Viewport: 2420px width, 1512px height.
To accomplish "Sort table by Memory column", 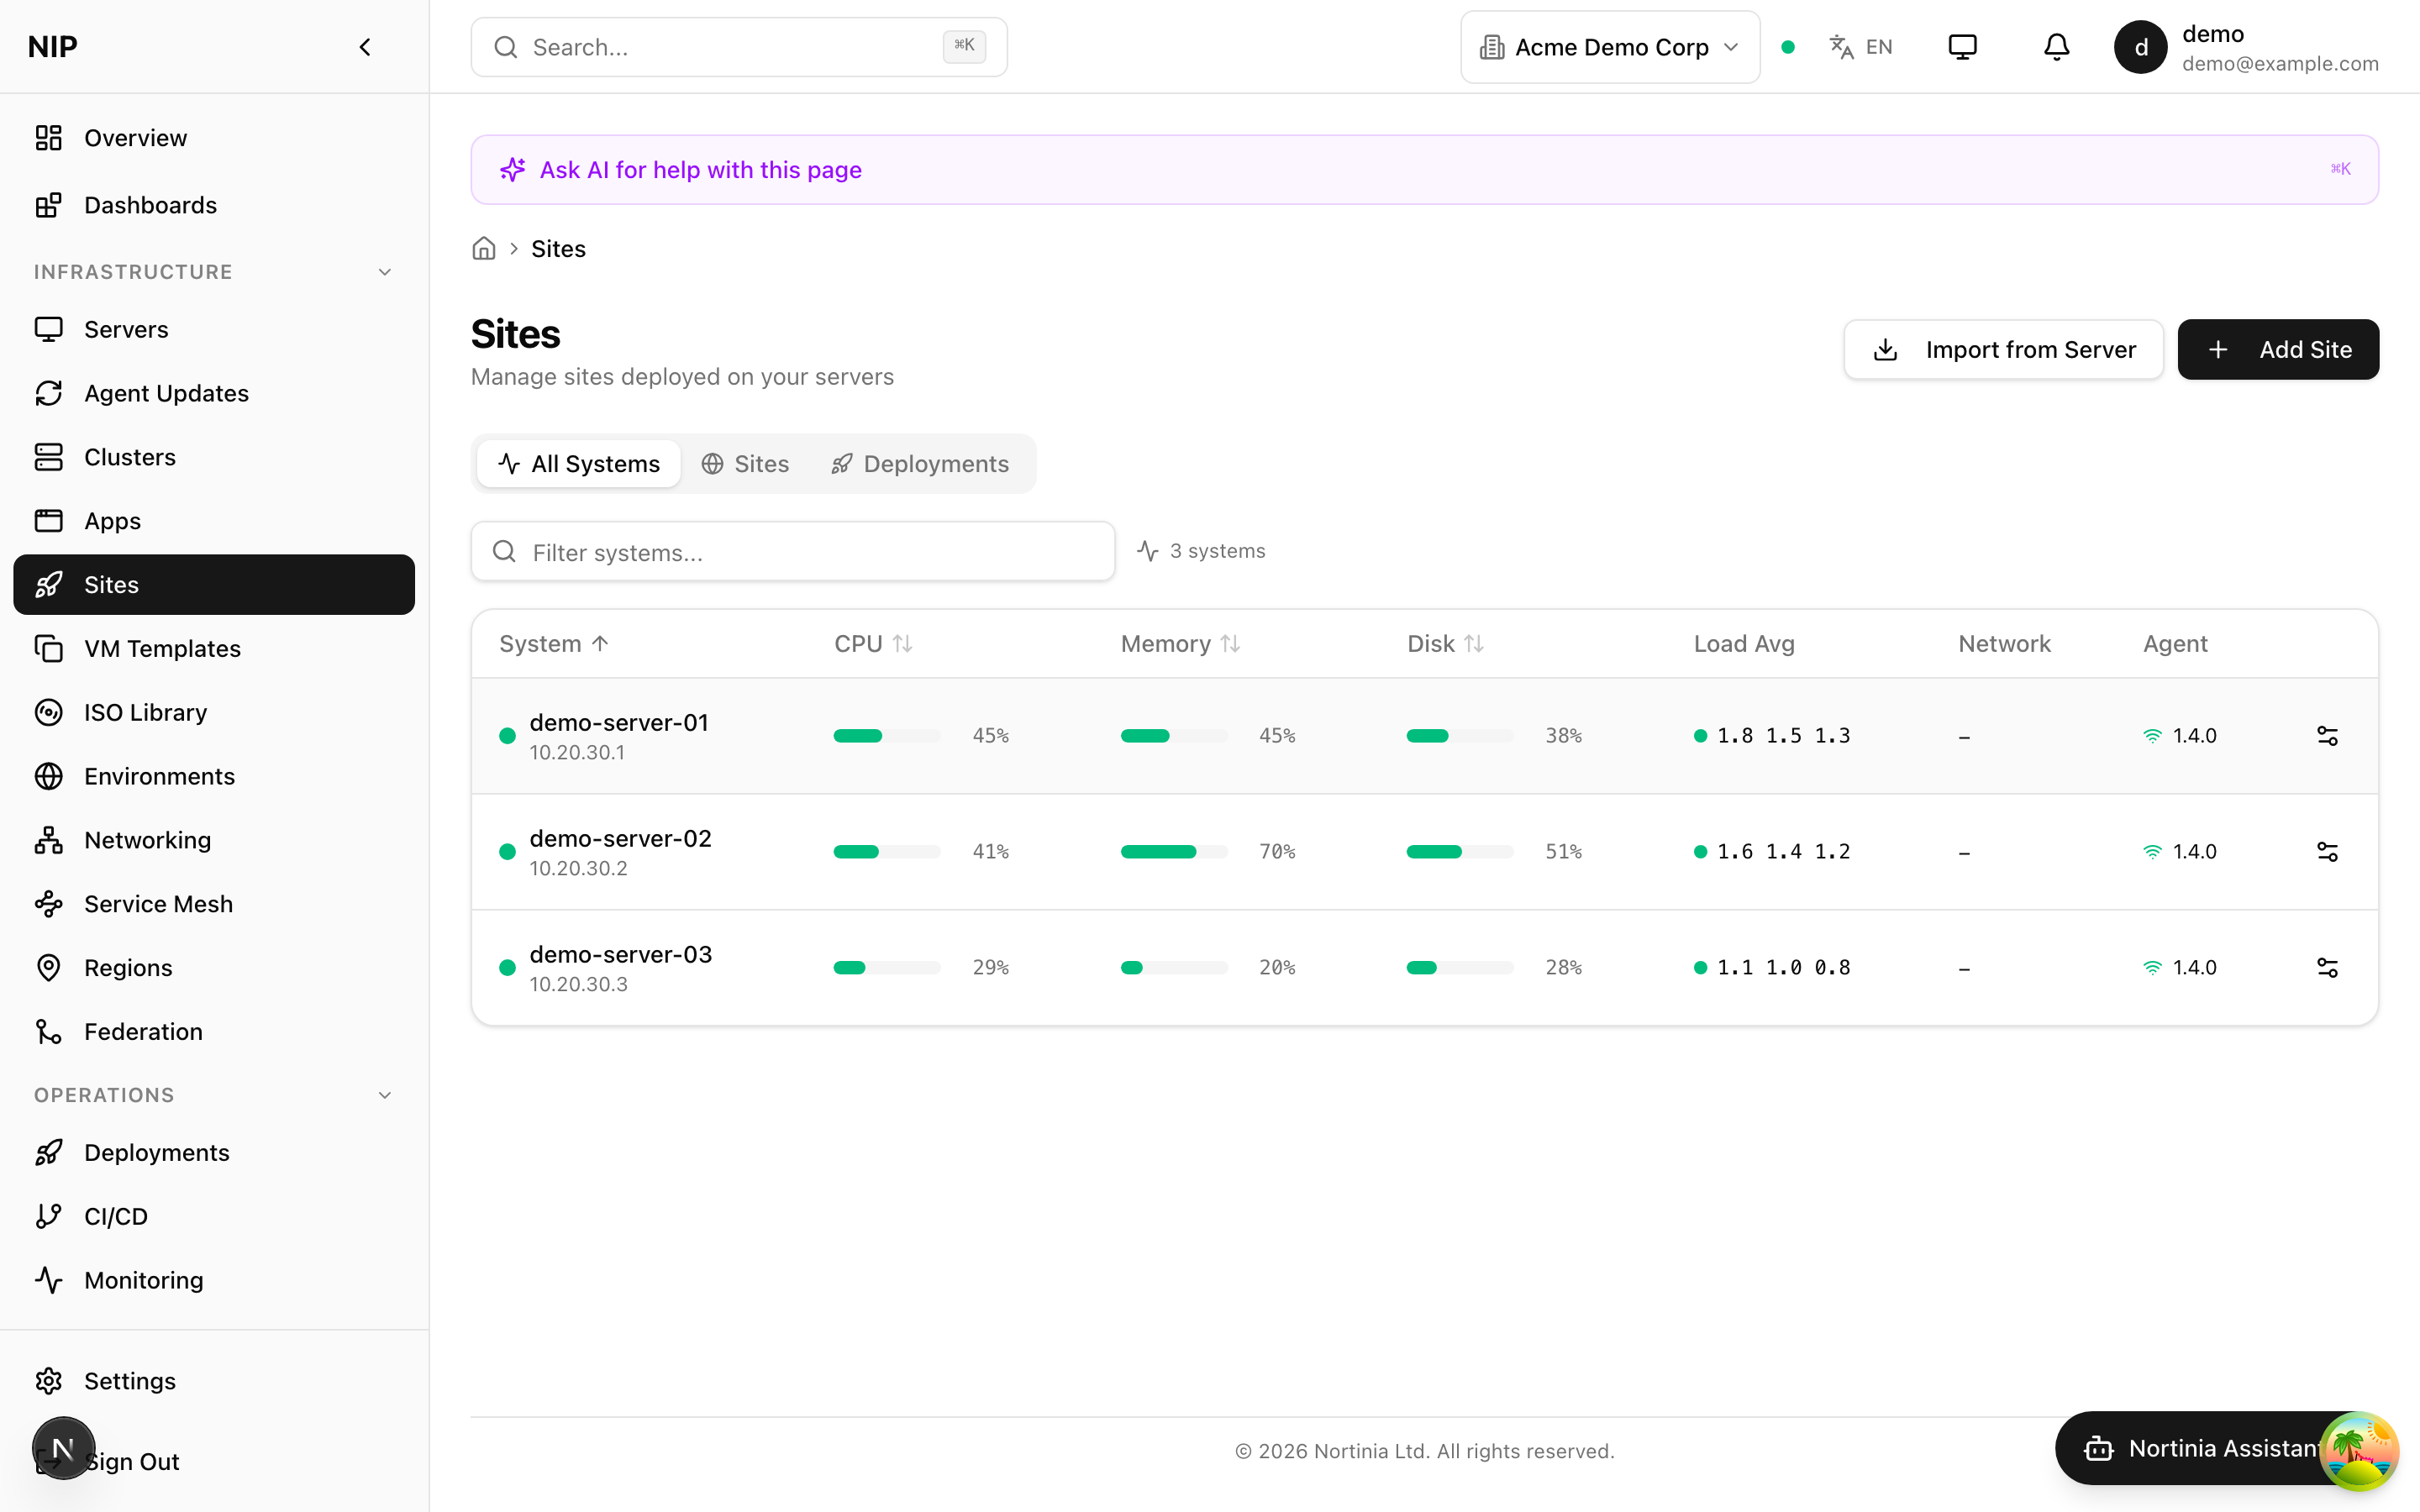I will 1180,644.
